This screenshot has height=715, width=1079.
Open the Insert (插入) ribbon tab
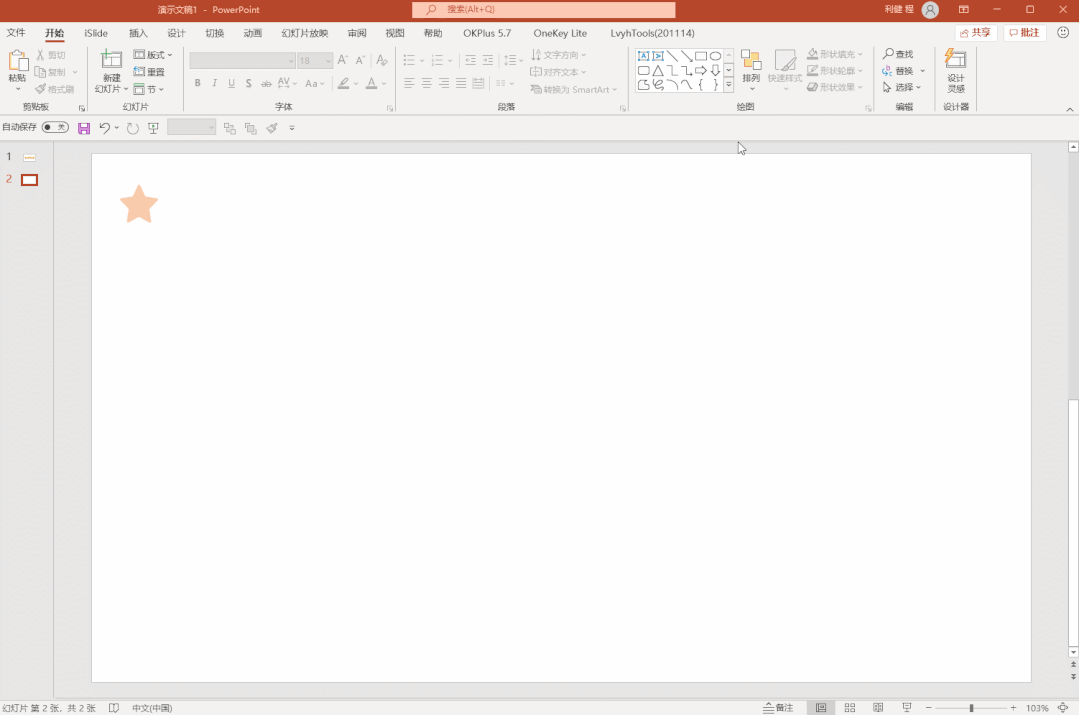138,33
